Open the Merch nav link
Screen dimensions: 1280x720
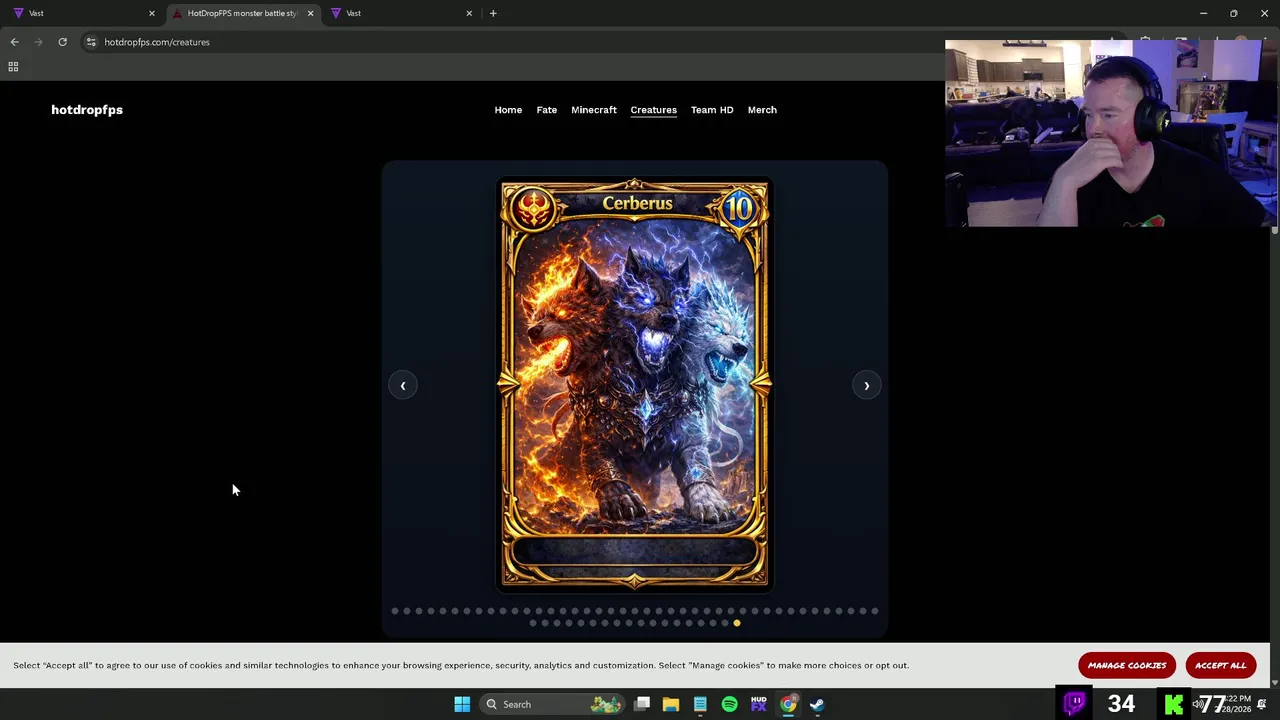[762, 110]
